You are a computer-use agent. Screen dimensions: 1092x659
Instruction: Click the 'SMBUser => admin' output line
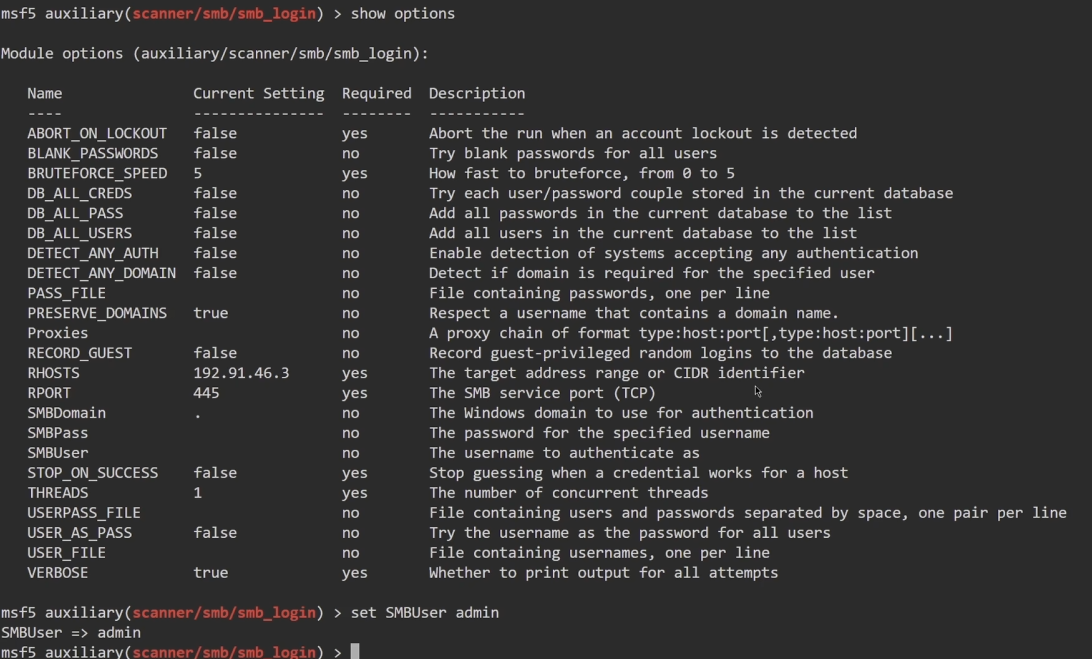[71, 632]
